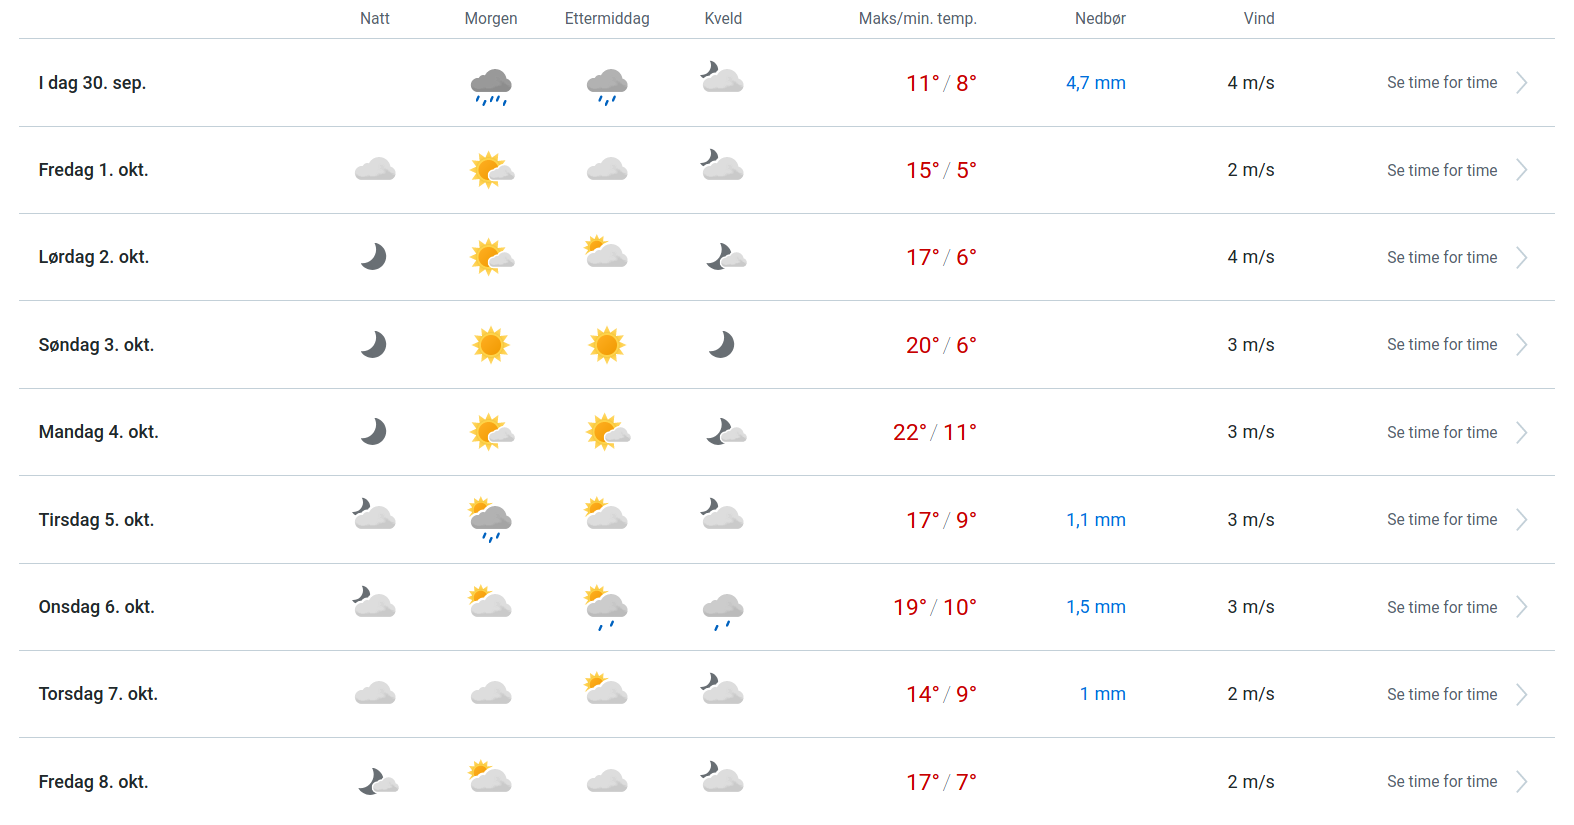
Task: Open 'Se time for time' for Torsdag 7. okt.
Action: [1442, 694]
